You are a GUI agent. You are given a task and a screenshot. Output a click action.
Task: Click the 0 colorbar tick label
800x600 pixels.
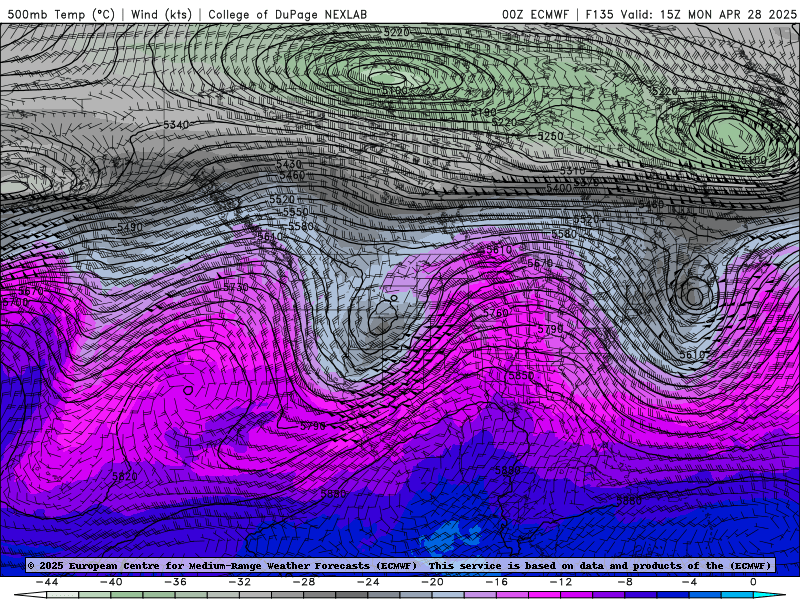tap(754, 582)
